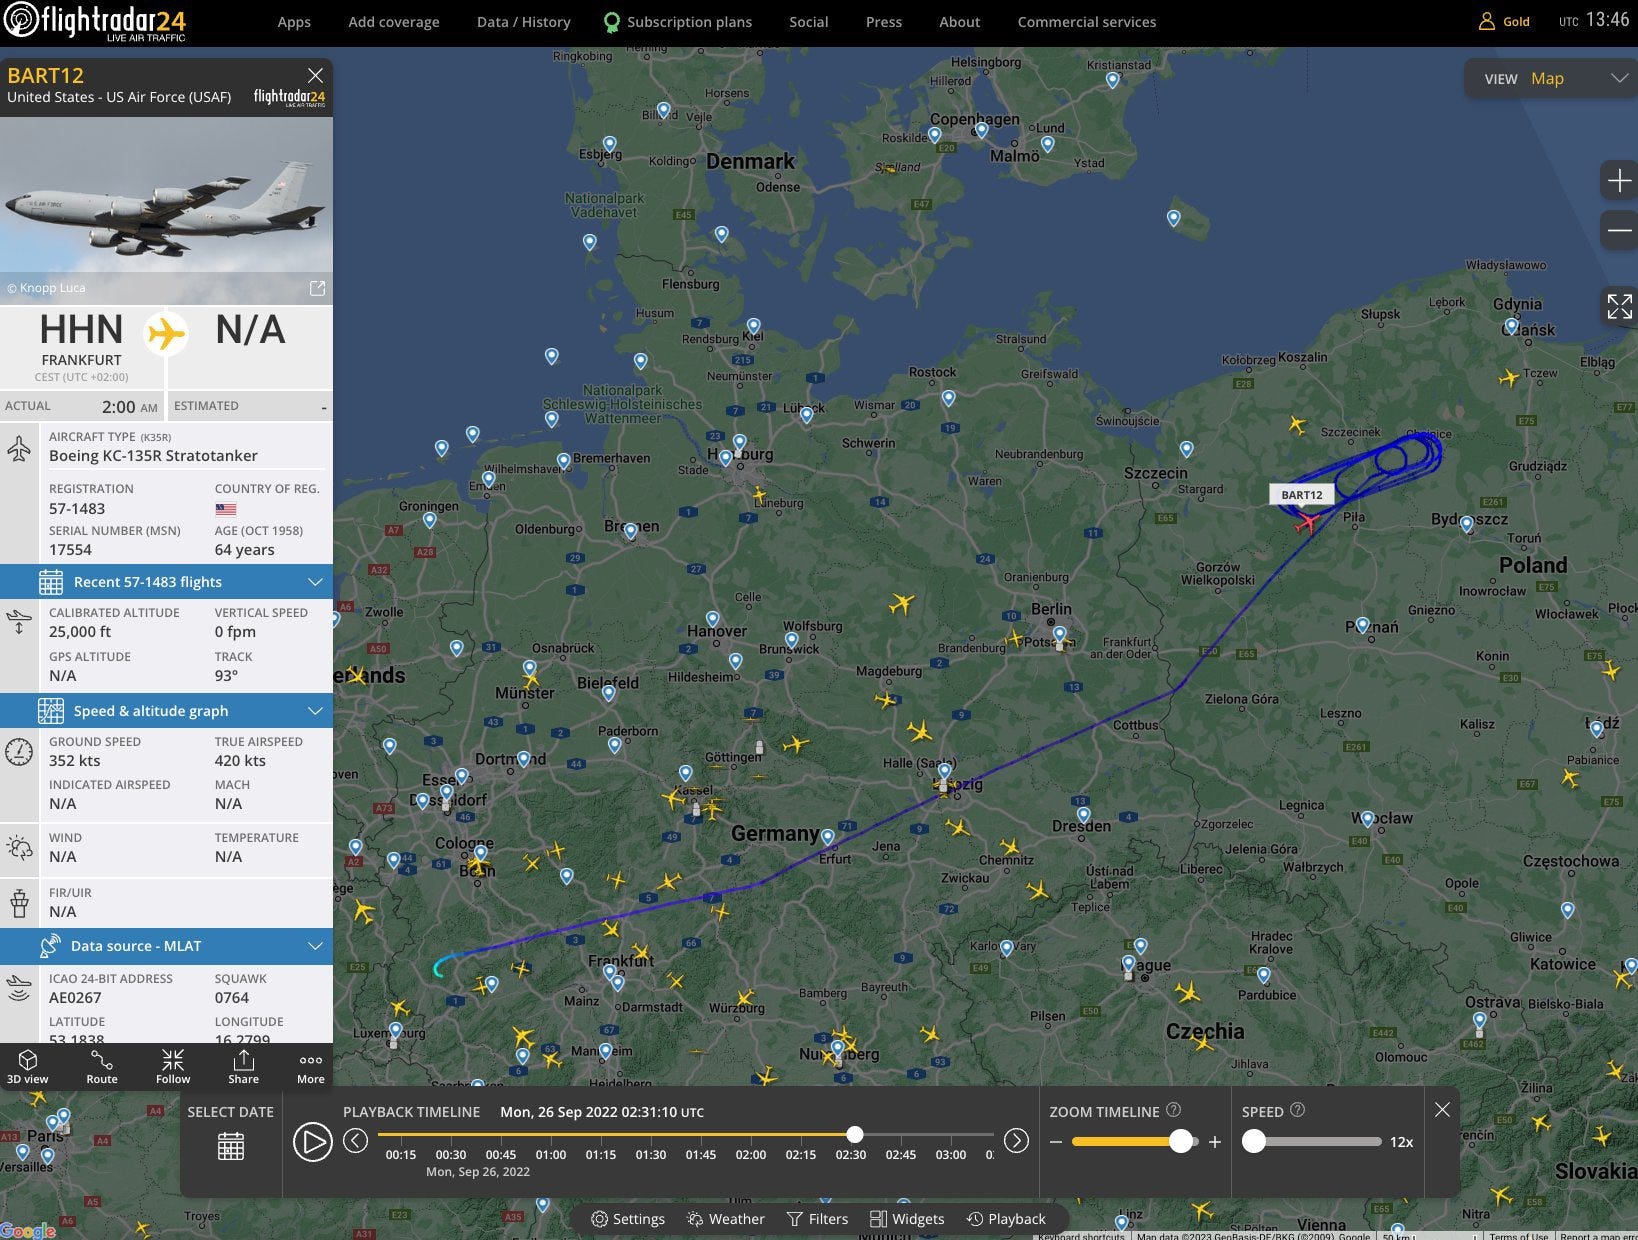Close the BART12 flight panel
Screen dimensions: 1638x1240
(x=315, y=75)
